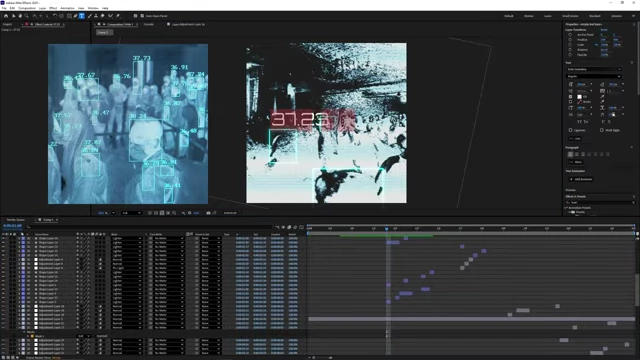Open the Window menu
Image resolution: width=640 pixels, height=360 pixels.
point(93,8)
